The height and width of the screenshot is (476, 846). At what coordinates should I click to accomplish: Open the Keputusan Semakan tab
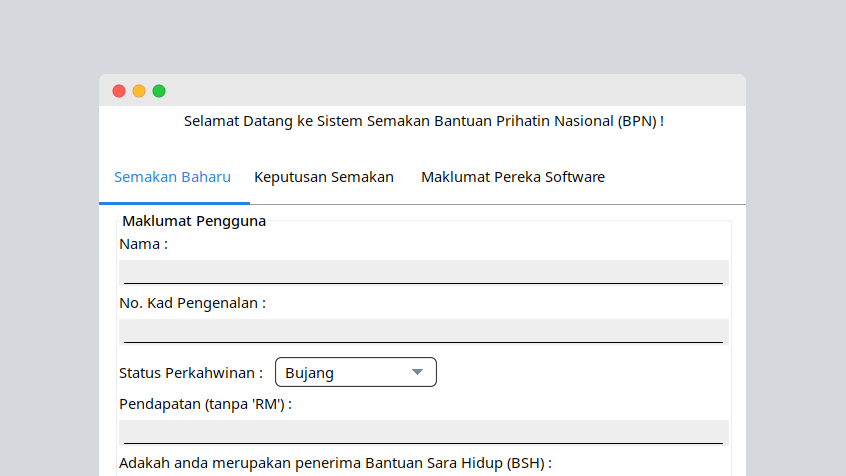coord(324,177)
